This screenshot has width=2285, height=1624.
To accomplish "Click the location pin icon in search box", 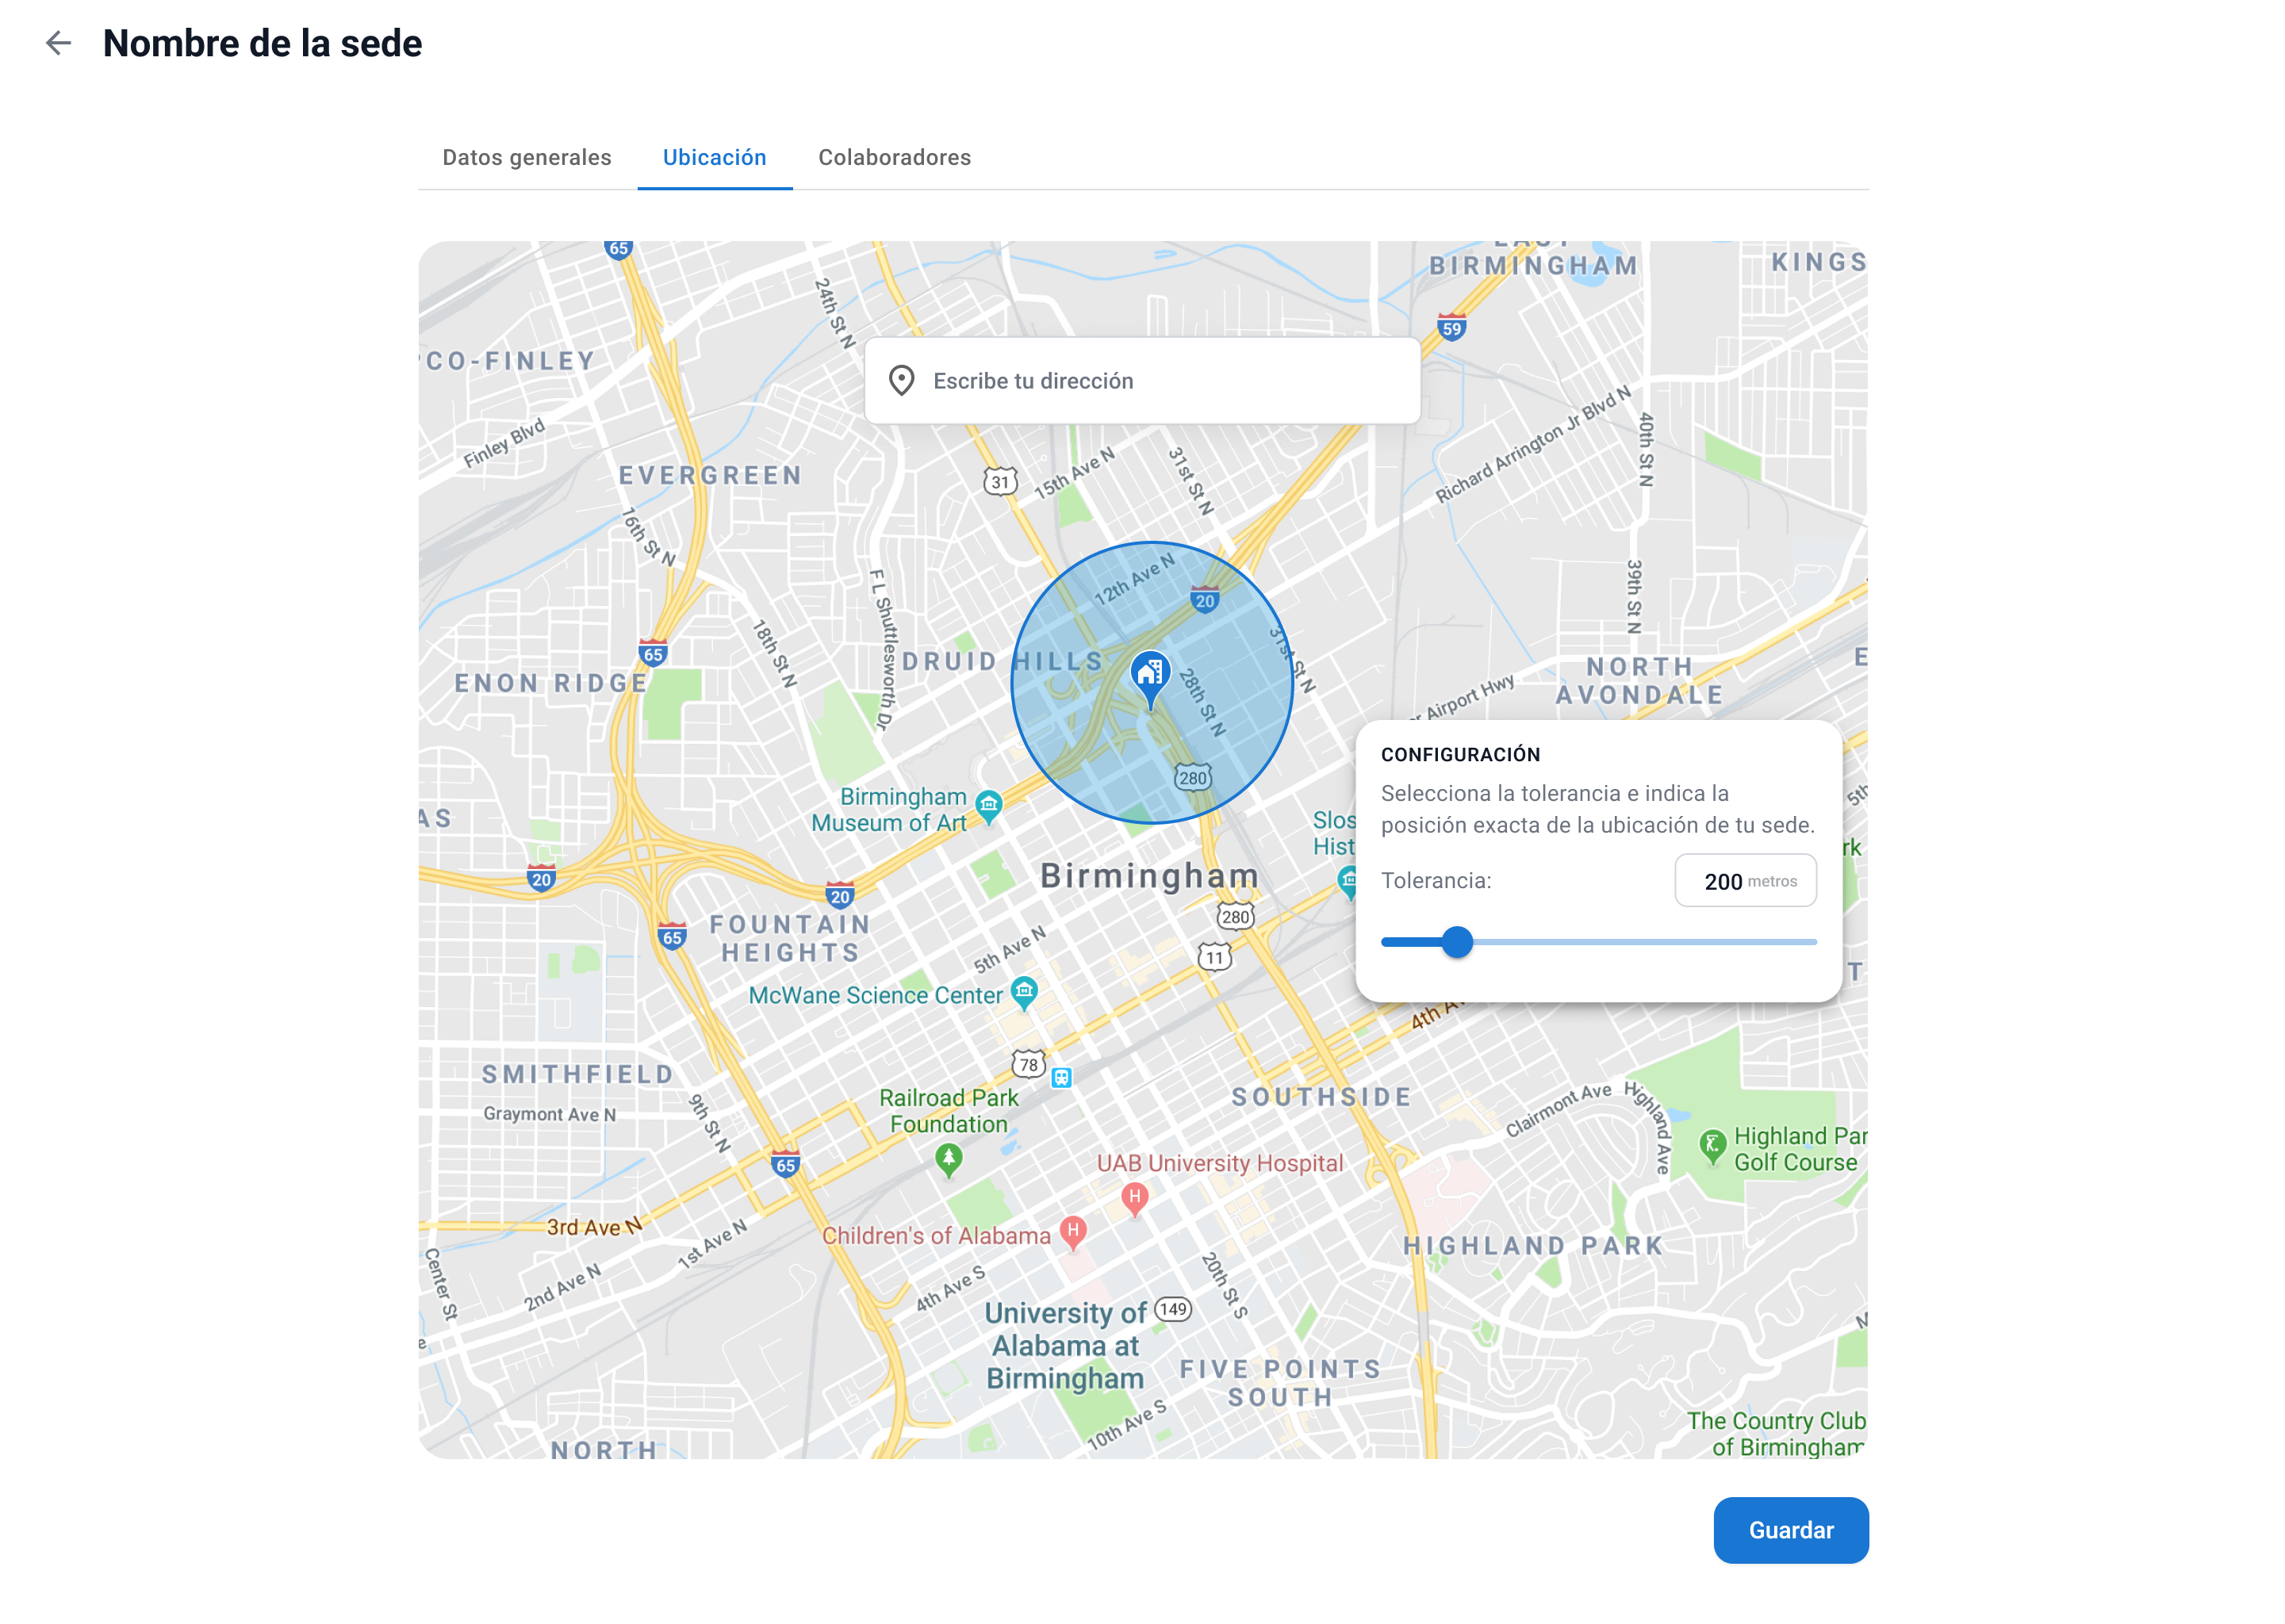I will [x=901, y=381].
